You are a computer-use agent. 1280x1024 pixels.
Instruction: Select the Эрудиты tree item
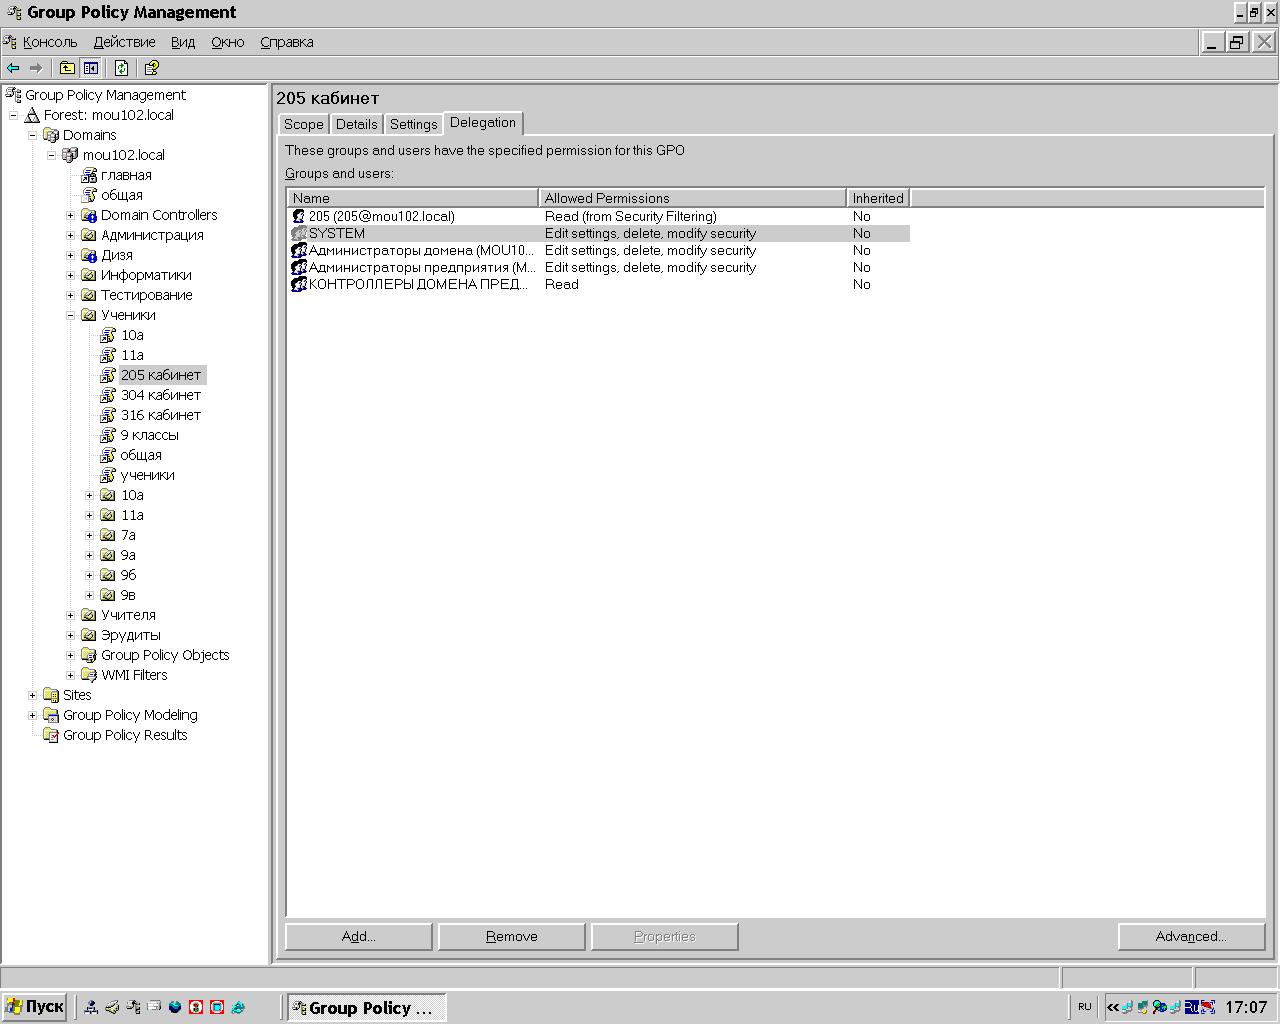(130, 635)
